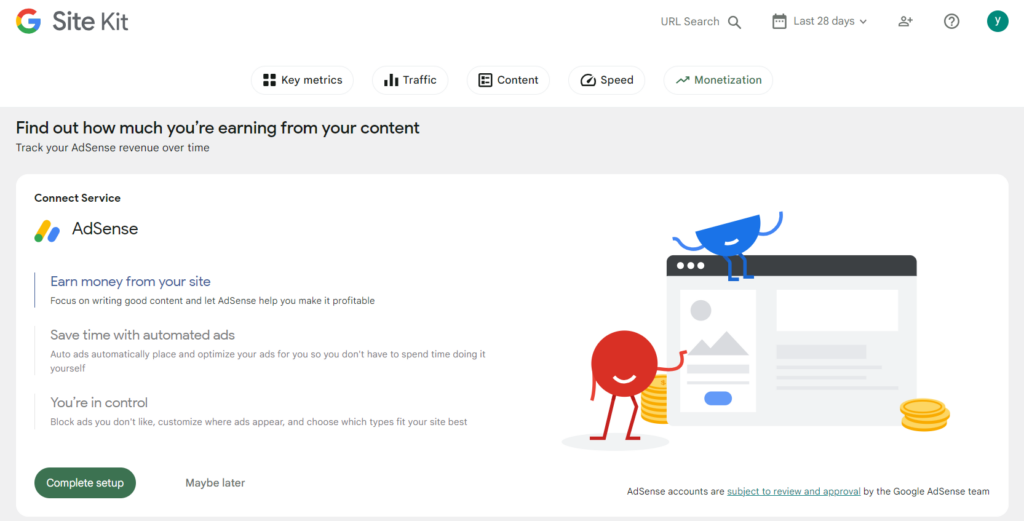The height and width of the screenshot is (521, 1024).
Task: Dismiss with the Maybe later button
Action: (215, 483)
